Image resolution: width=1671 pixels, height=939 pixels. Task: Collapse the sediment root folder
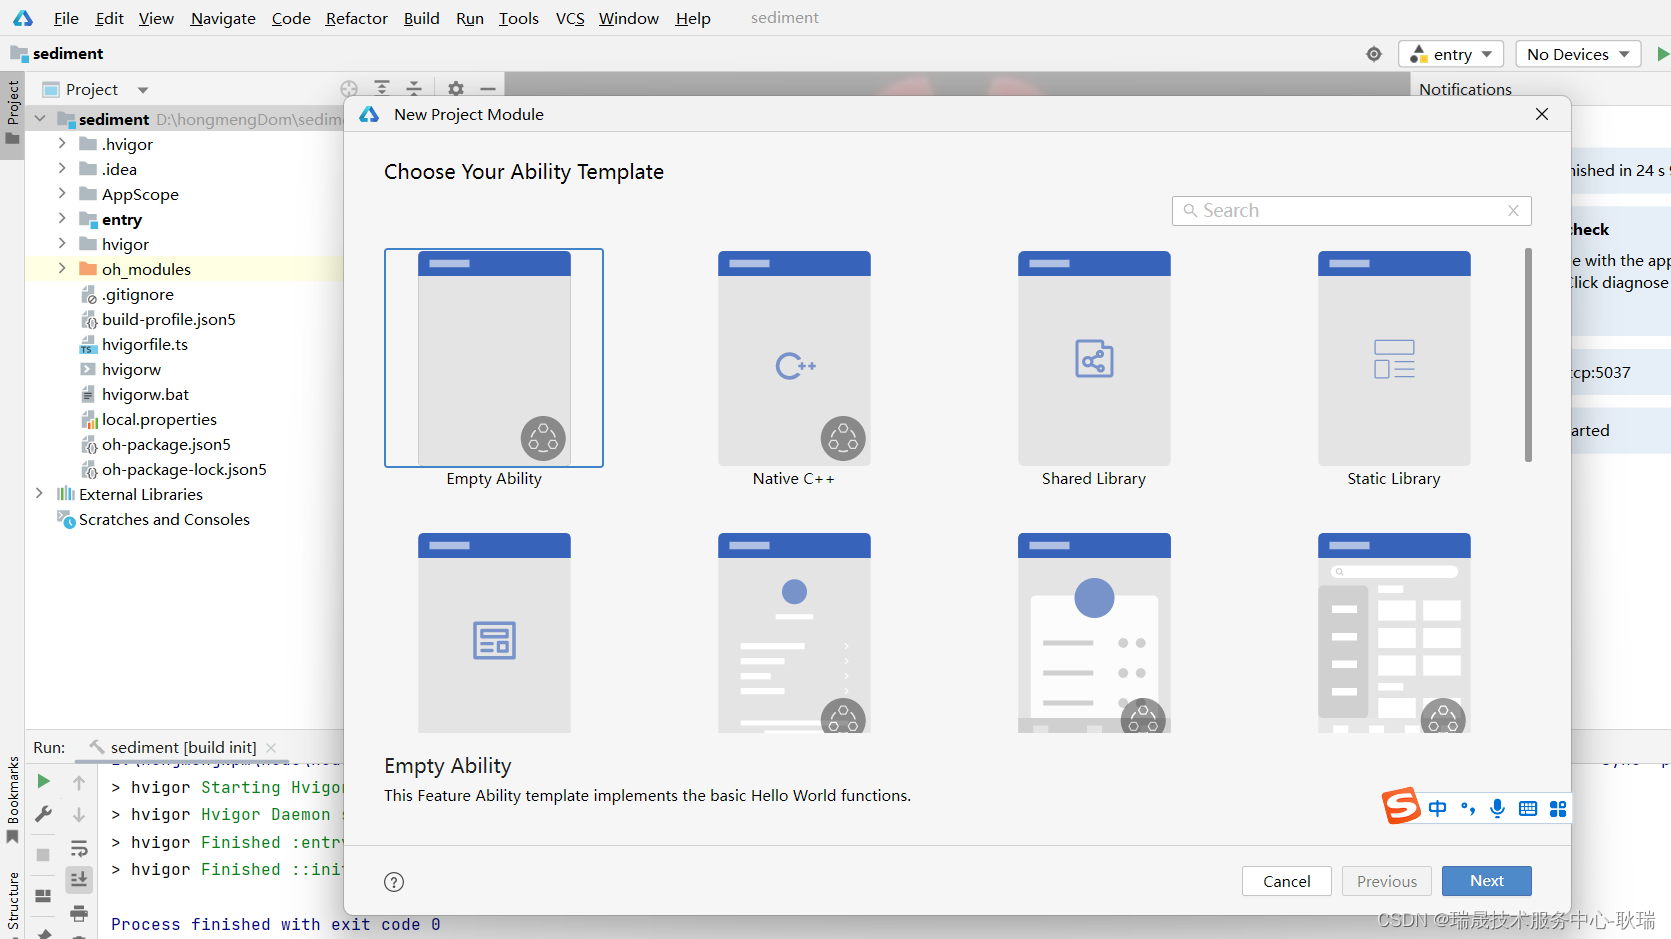click(x=40, y=119)
